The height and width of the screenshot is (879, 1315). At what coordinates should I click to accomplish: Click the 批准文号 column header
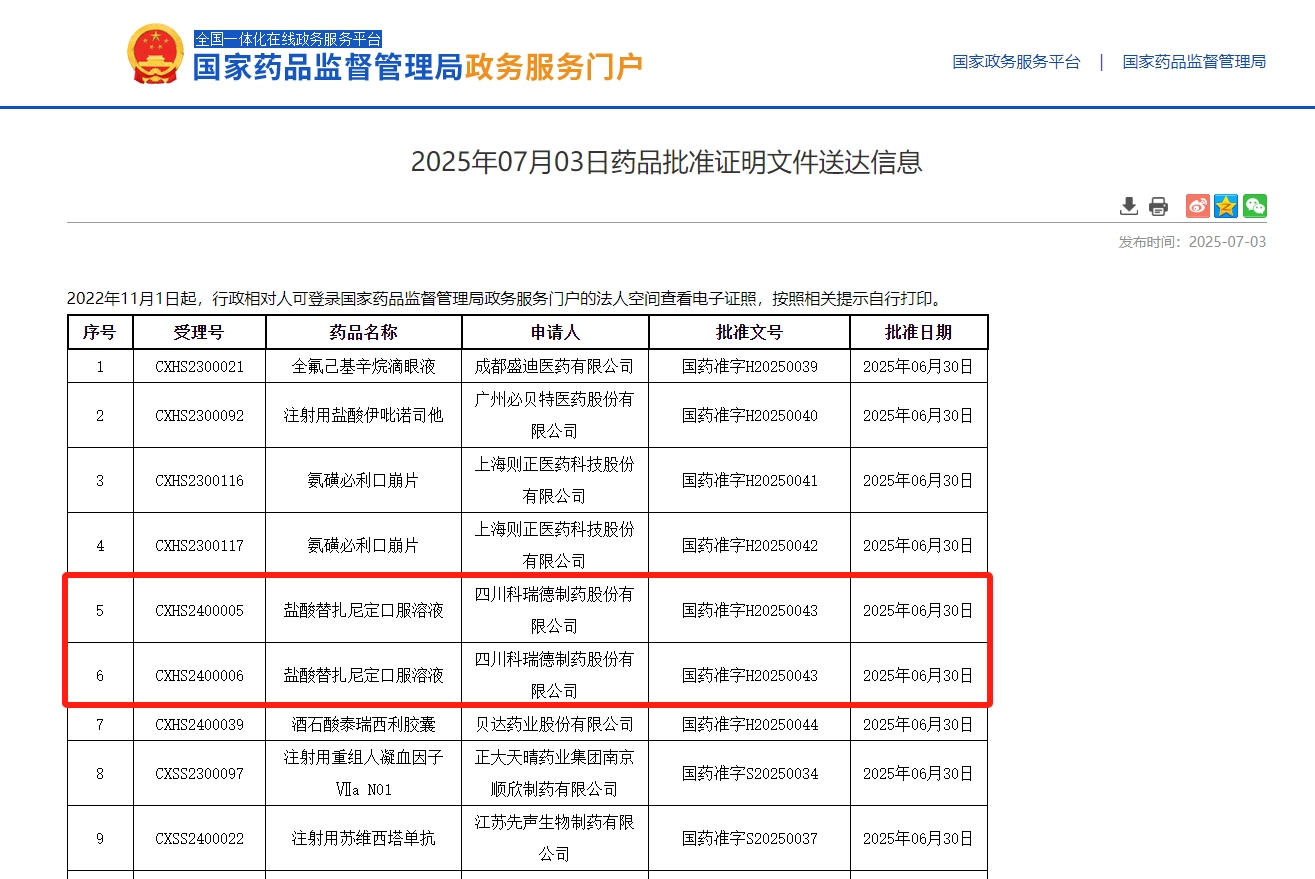(749, 332)
